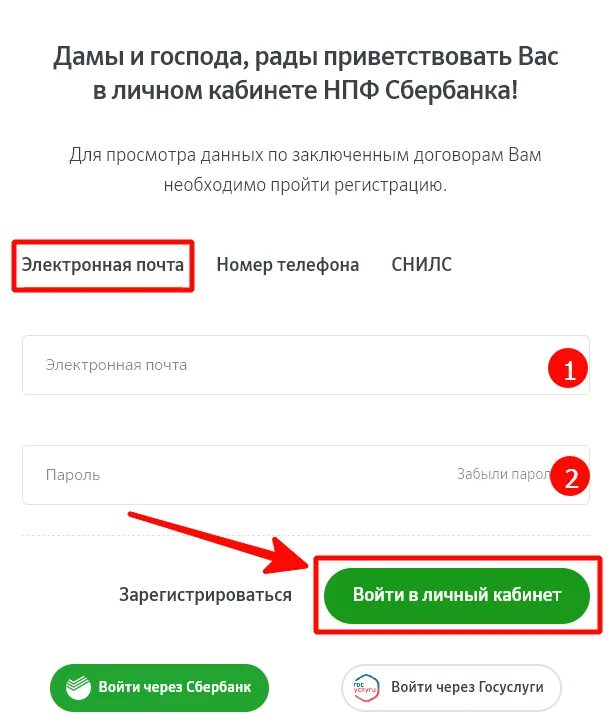Click the dashed divider line below the password field
The width and height of the screenshot is (611, 725).
click(306, 535)
